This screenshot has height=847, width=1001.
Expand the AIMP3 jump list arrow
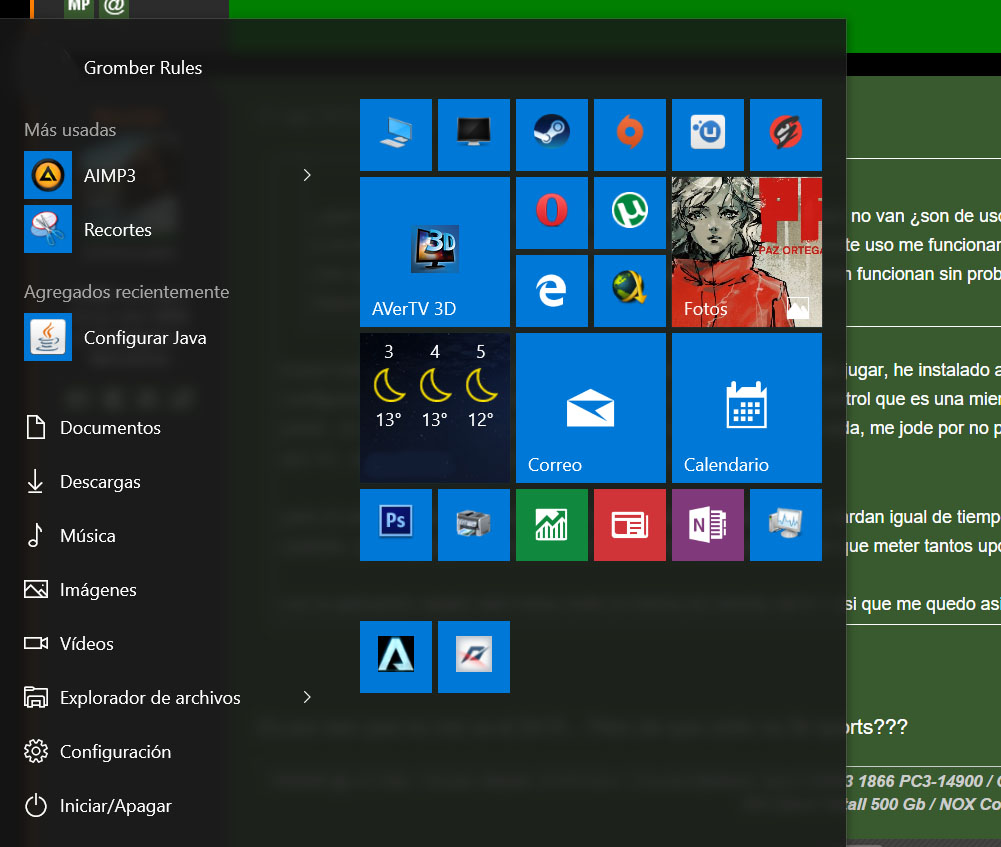click(x=307, y=176)
